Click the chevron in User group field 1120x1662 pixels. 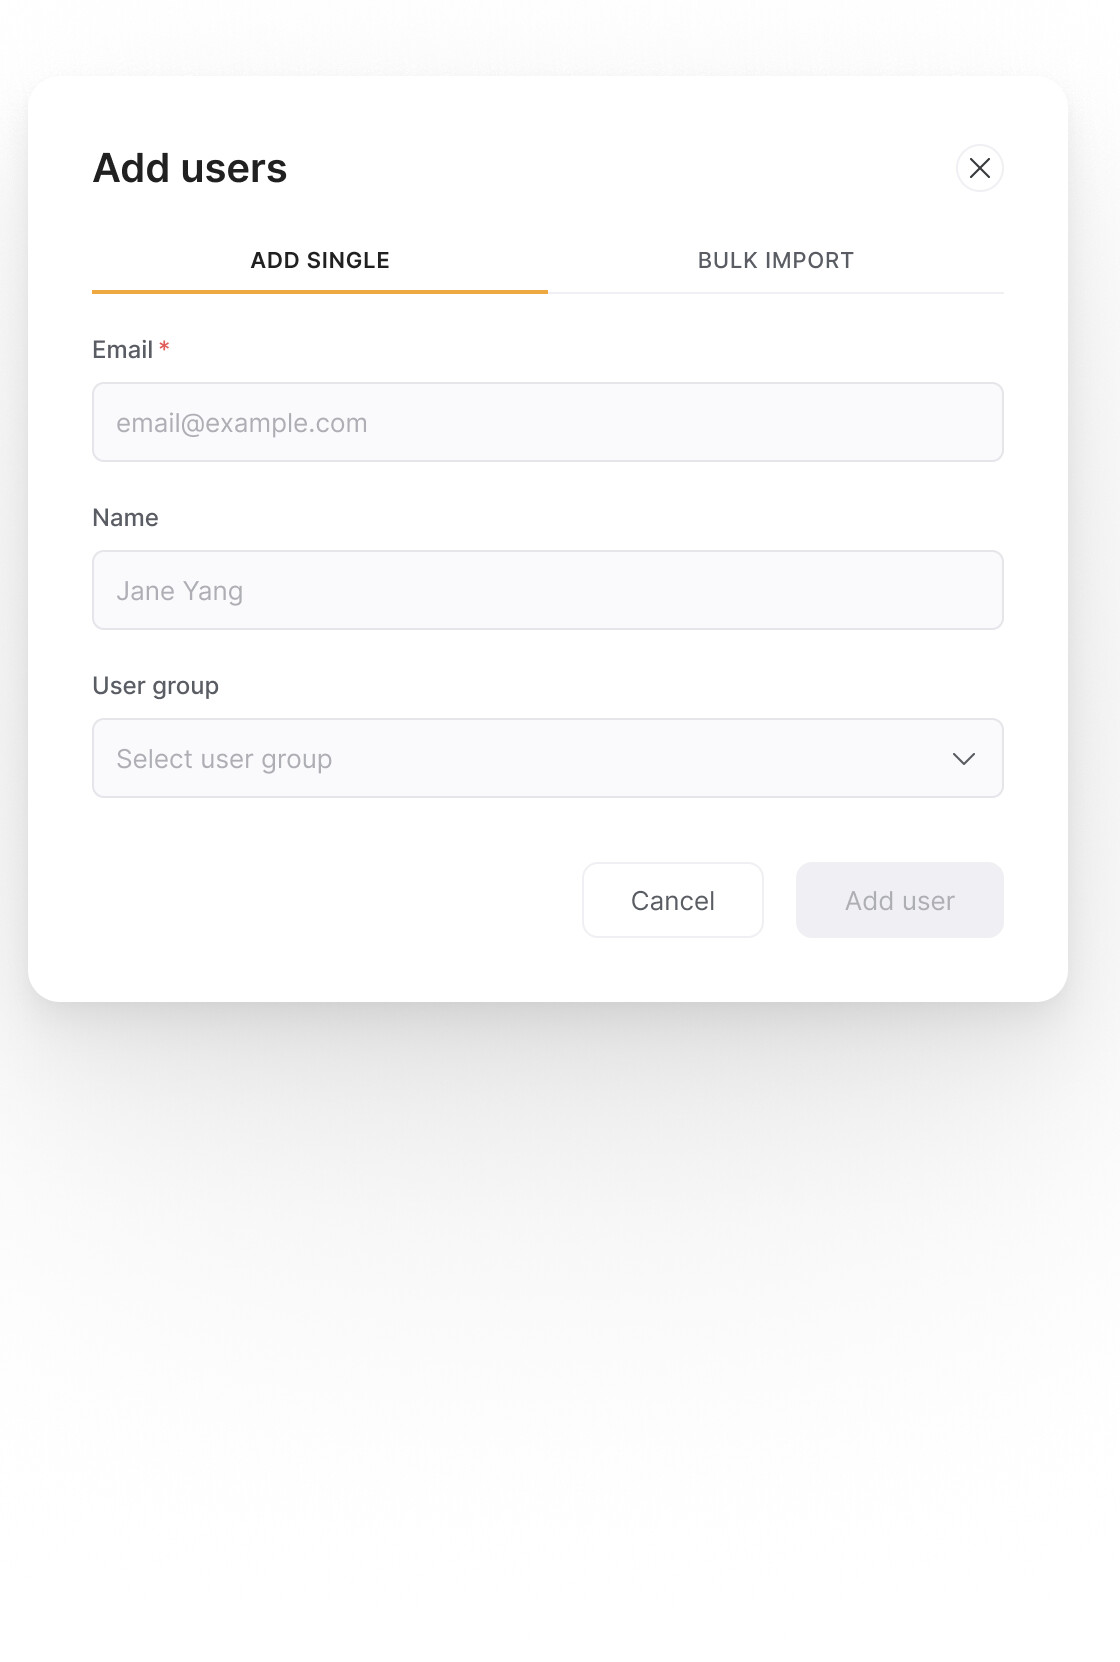pyautogui.click(x=964, y=759)
